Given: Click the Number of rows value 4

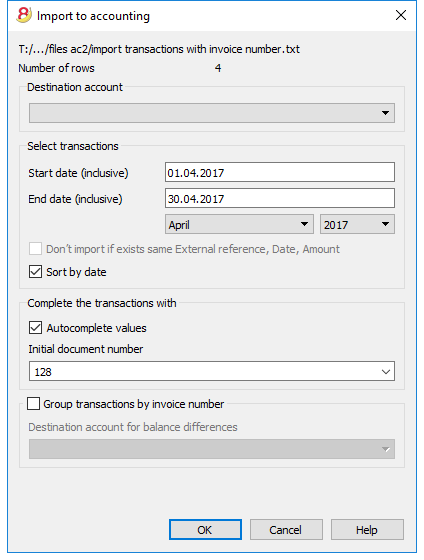Looking at the screenshot, I should (218, 68).
